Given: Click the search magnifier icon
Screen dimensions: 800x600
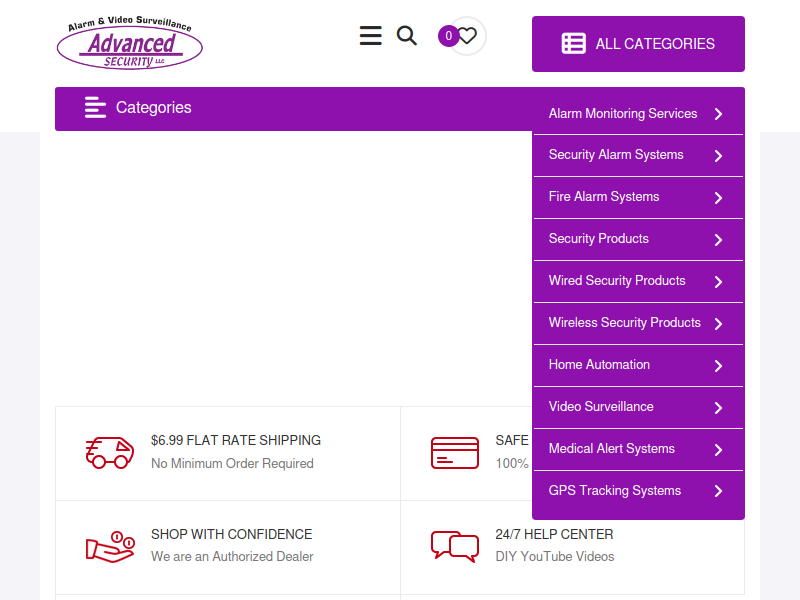Looking at the screenshot, I should [407, 36].
